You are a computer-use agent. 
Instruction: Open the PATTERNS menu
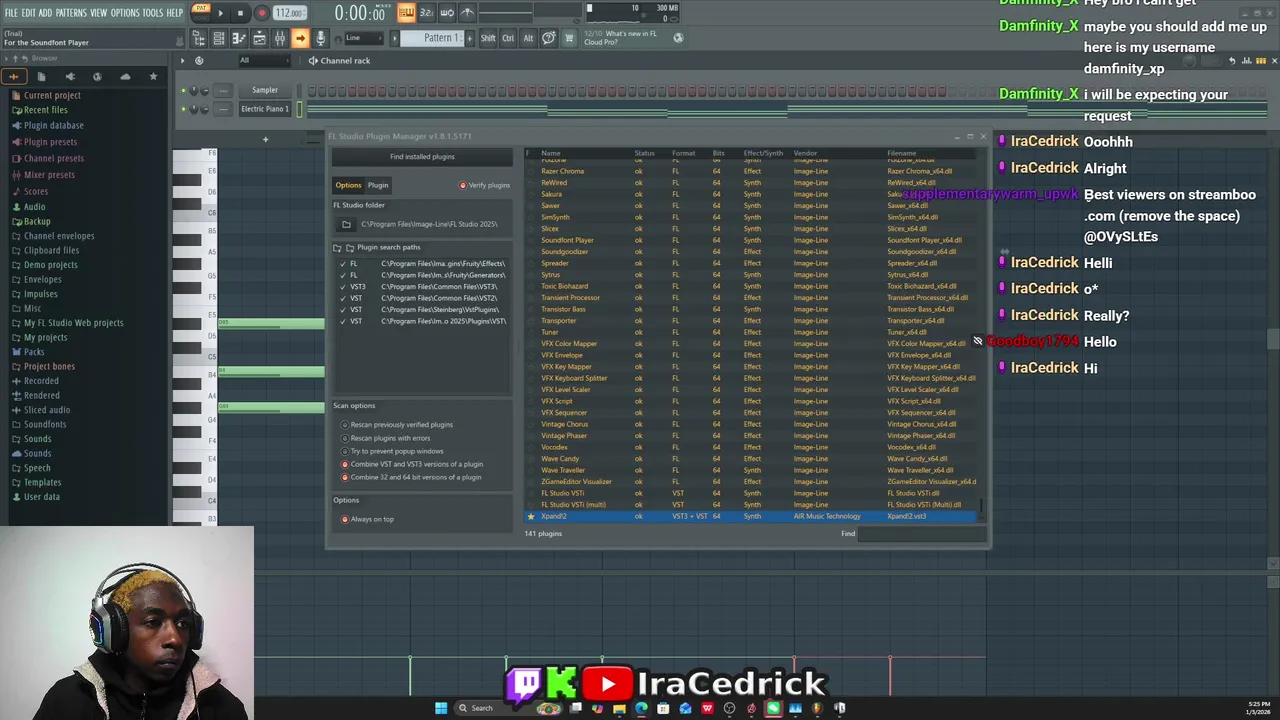[71, 13]
